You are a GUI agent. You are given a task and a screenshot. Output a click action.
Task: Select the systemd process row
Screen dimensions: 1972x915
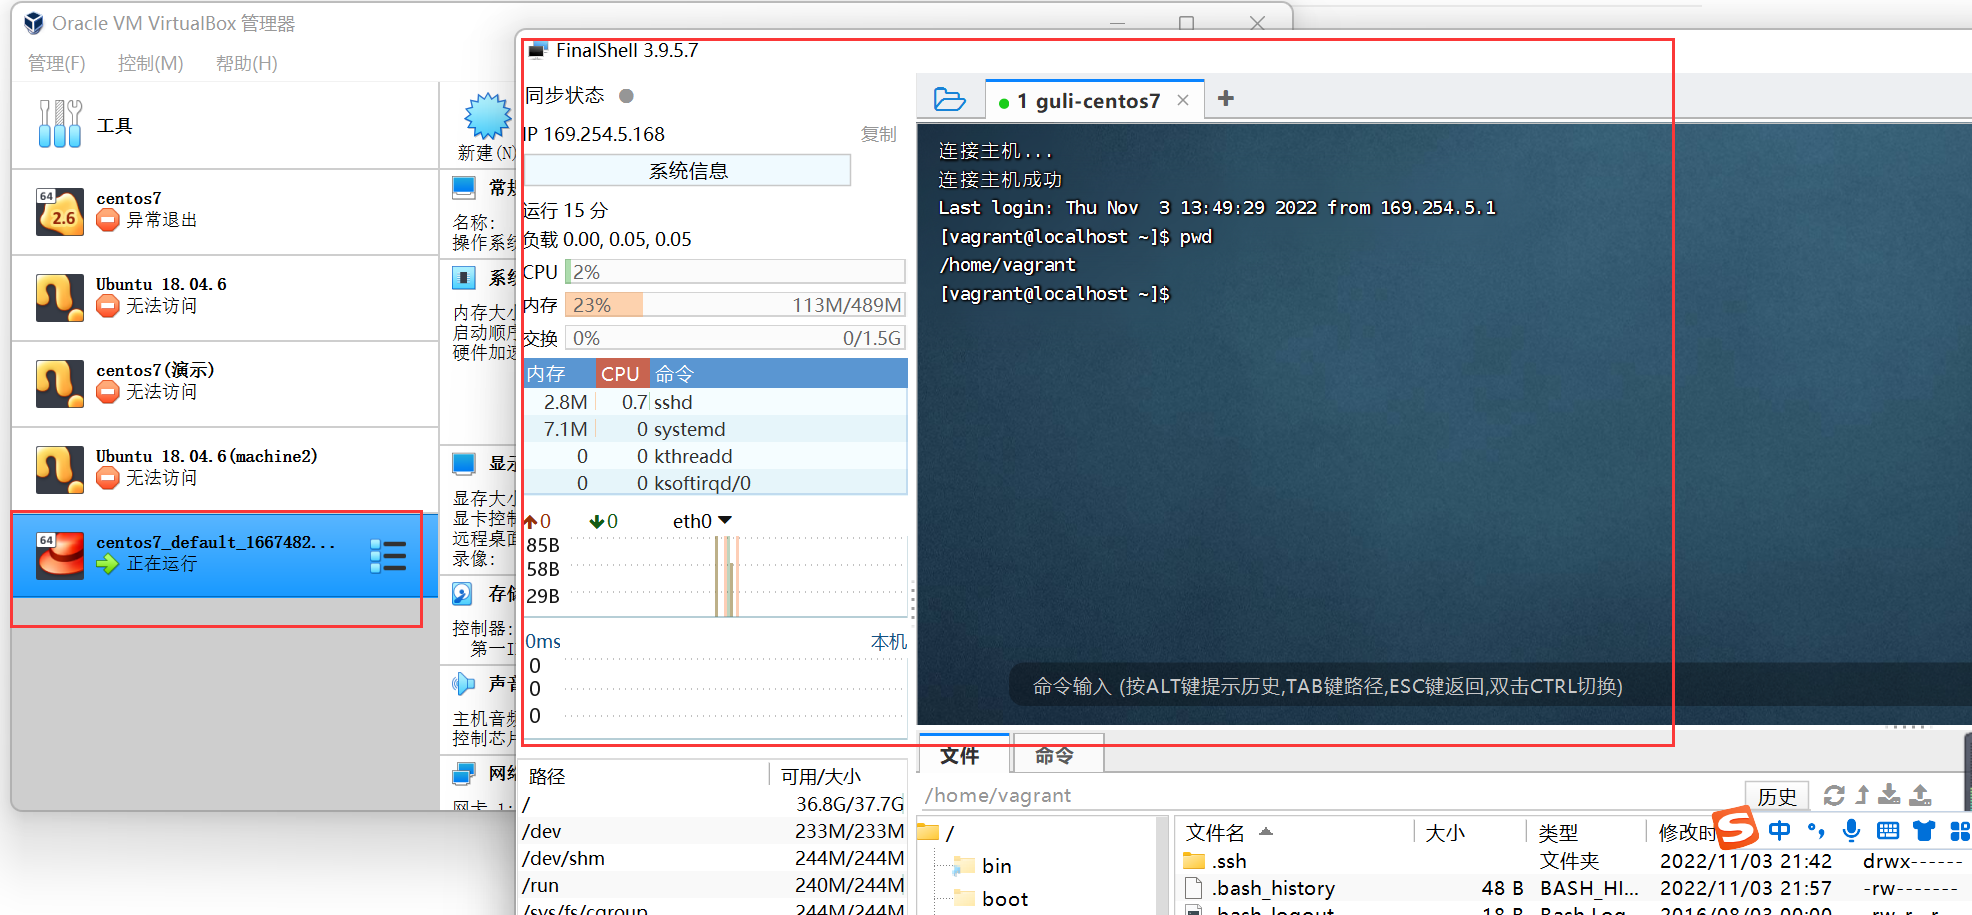715,429
